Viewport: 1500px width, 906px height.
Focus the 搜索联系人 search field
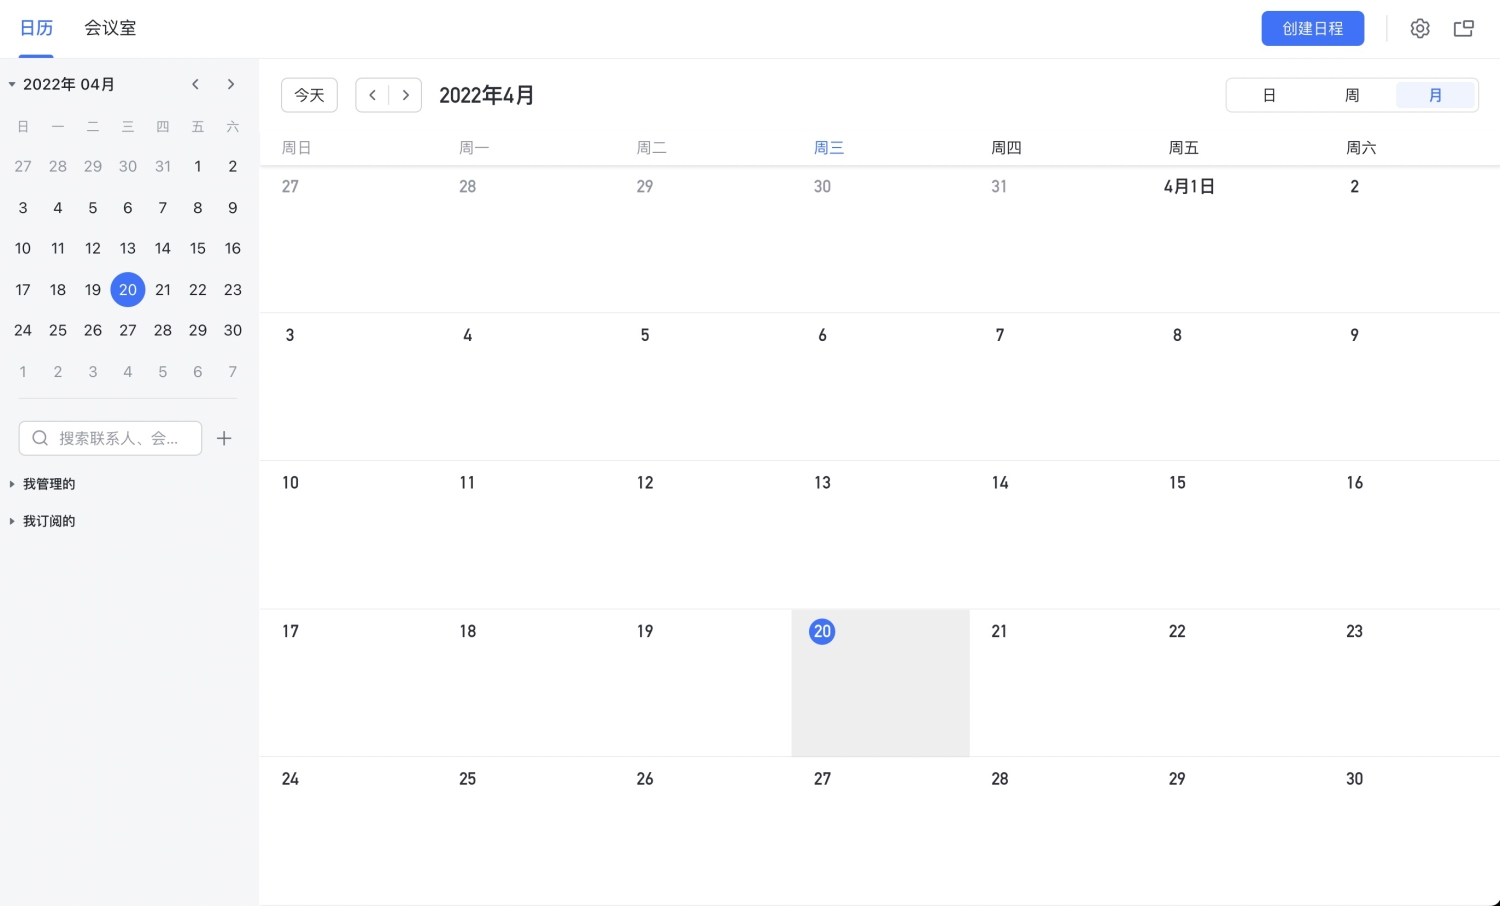click(110, 438)
